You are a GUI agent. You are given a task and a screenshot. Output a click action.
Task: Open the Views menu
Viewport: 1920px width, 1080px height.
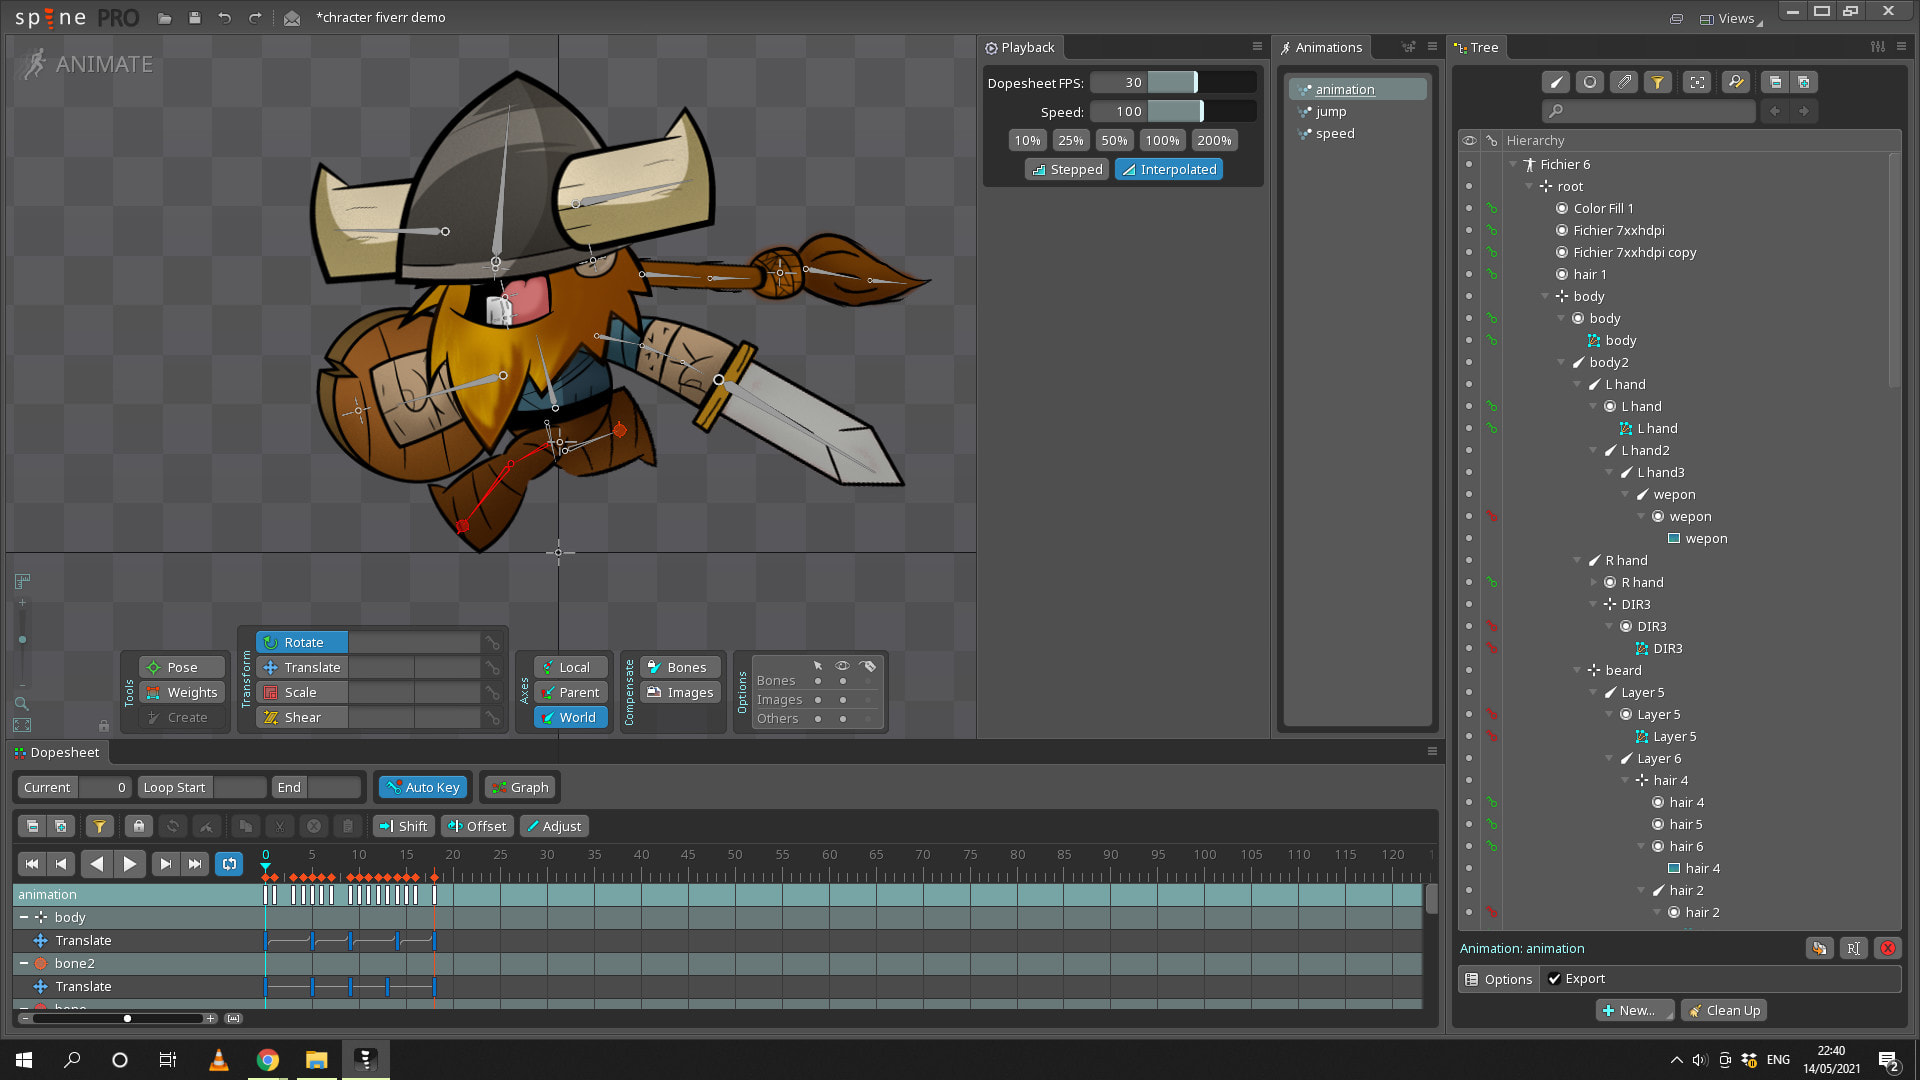point(1731,18)
